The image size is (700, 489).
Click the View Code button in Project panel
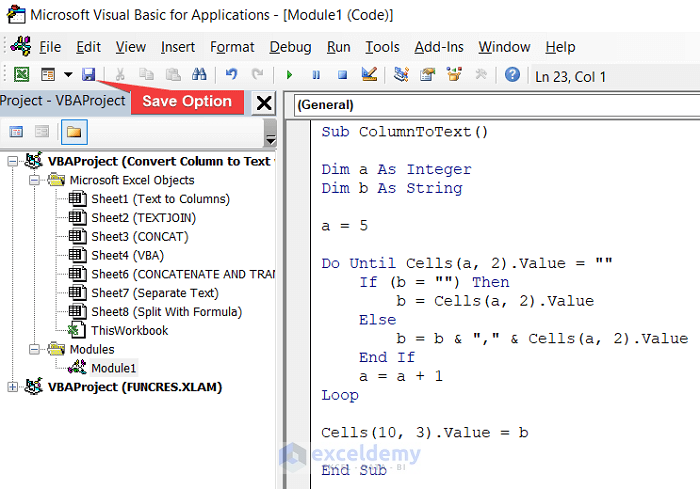pyautogui.click(x=16, y=132)
